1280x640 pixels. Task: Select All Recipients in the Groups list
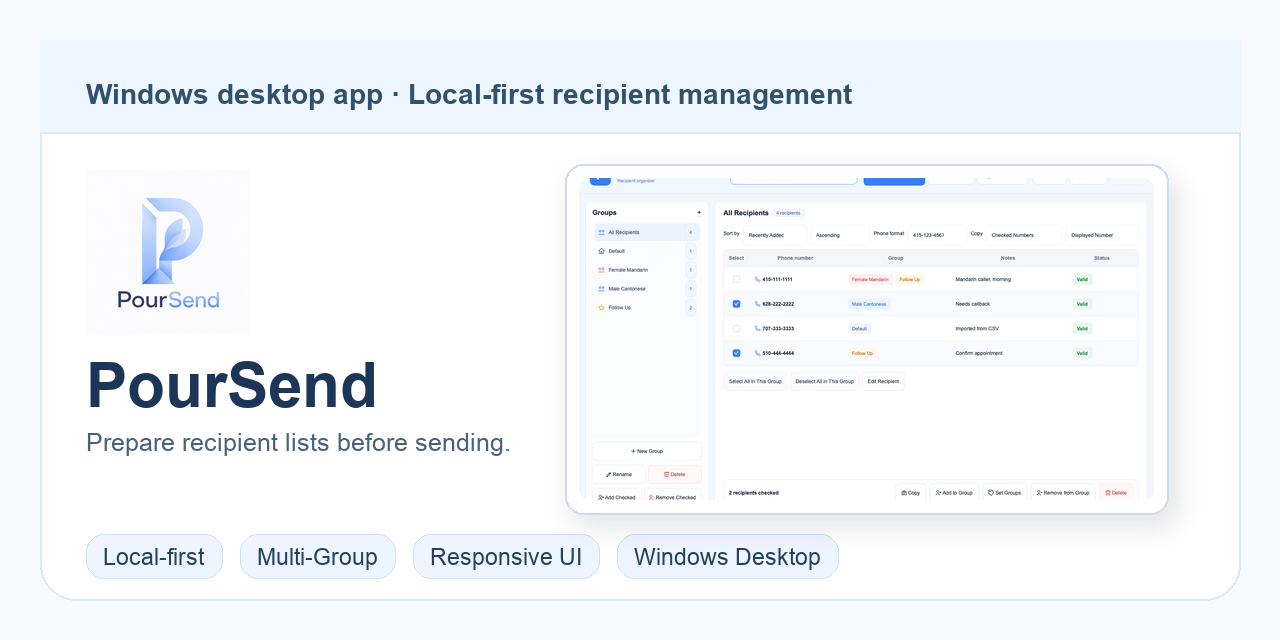(645, 232)
